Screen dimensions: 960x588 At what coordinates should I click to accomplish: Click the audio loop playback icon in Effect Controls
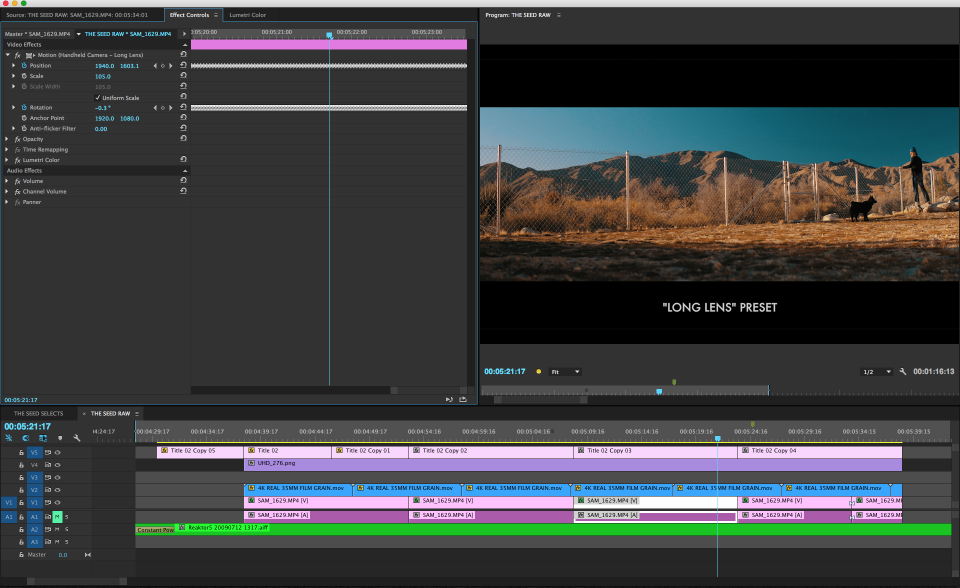[x=449, y=399]
